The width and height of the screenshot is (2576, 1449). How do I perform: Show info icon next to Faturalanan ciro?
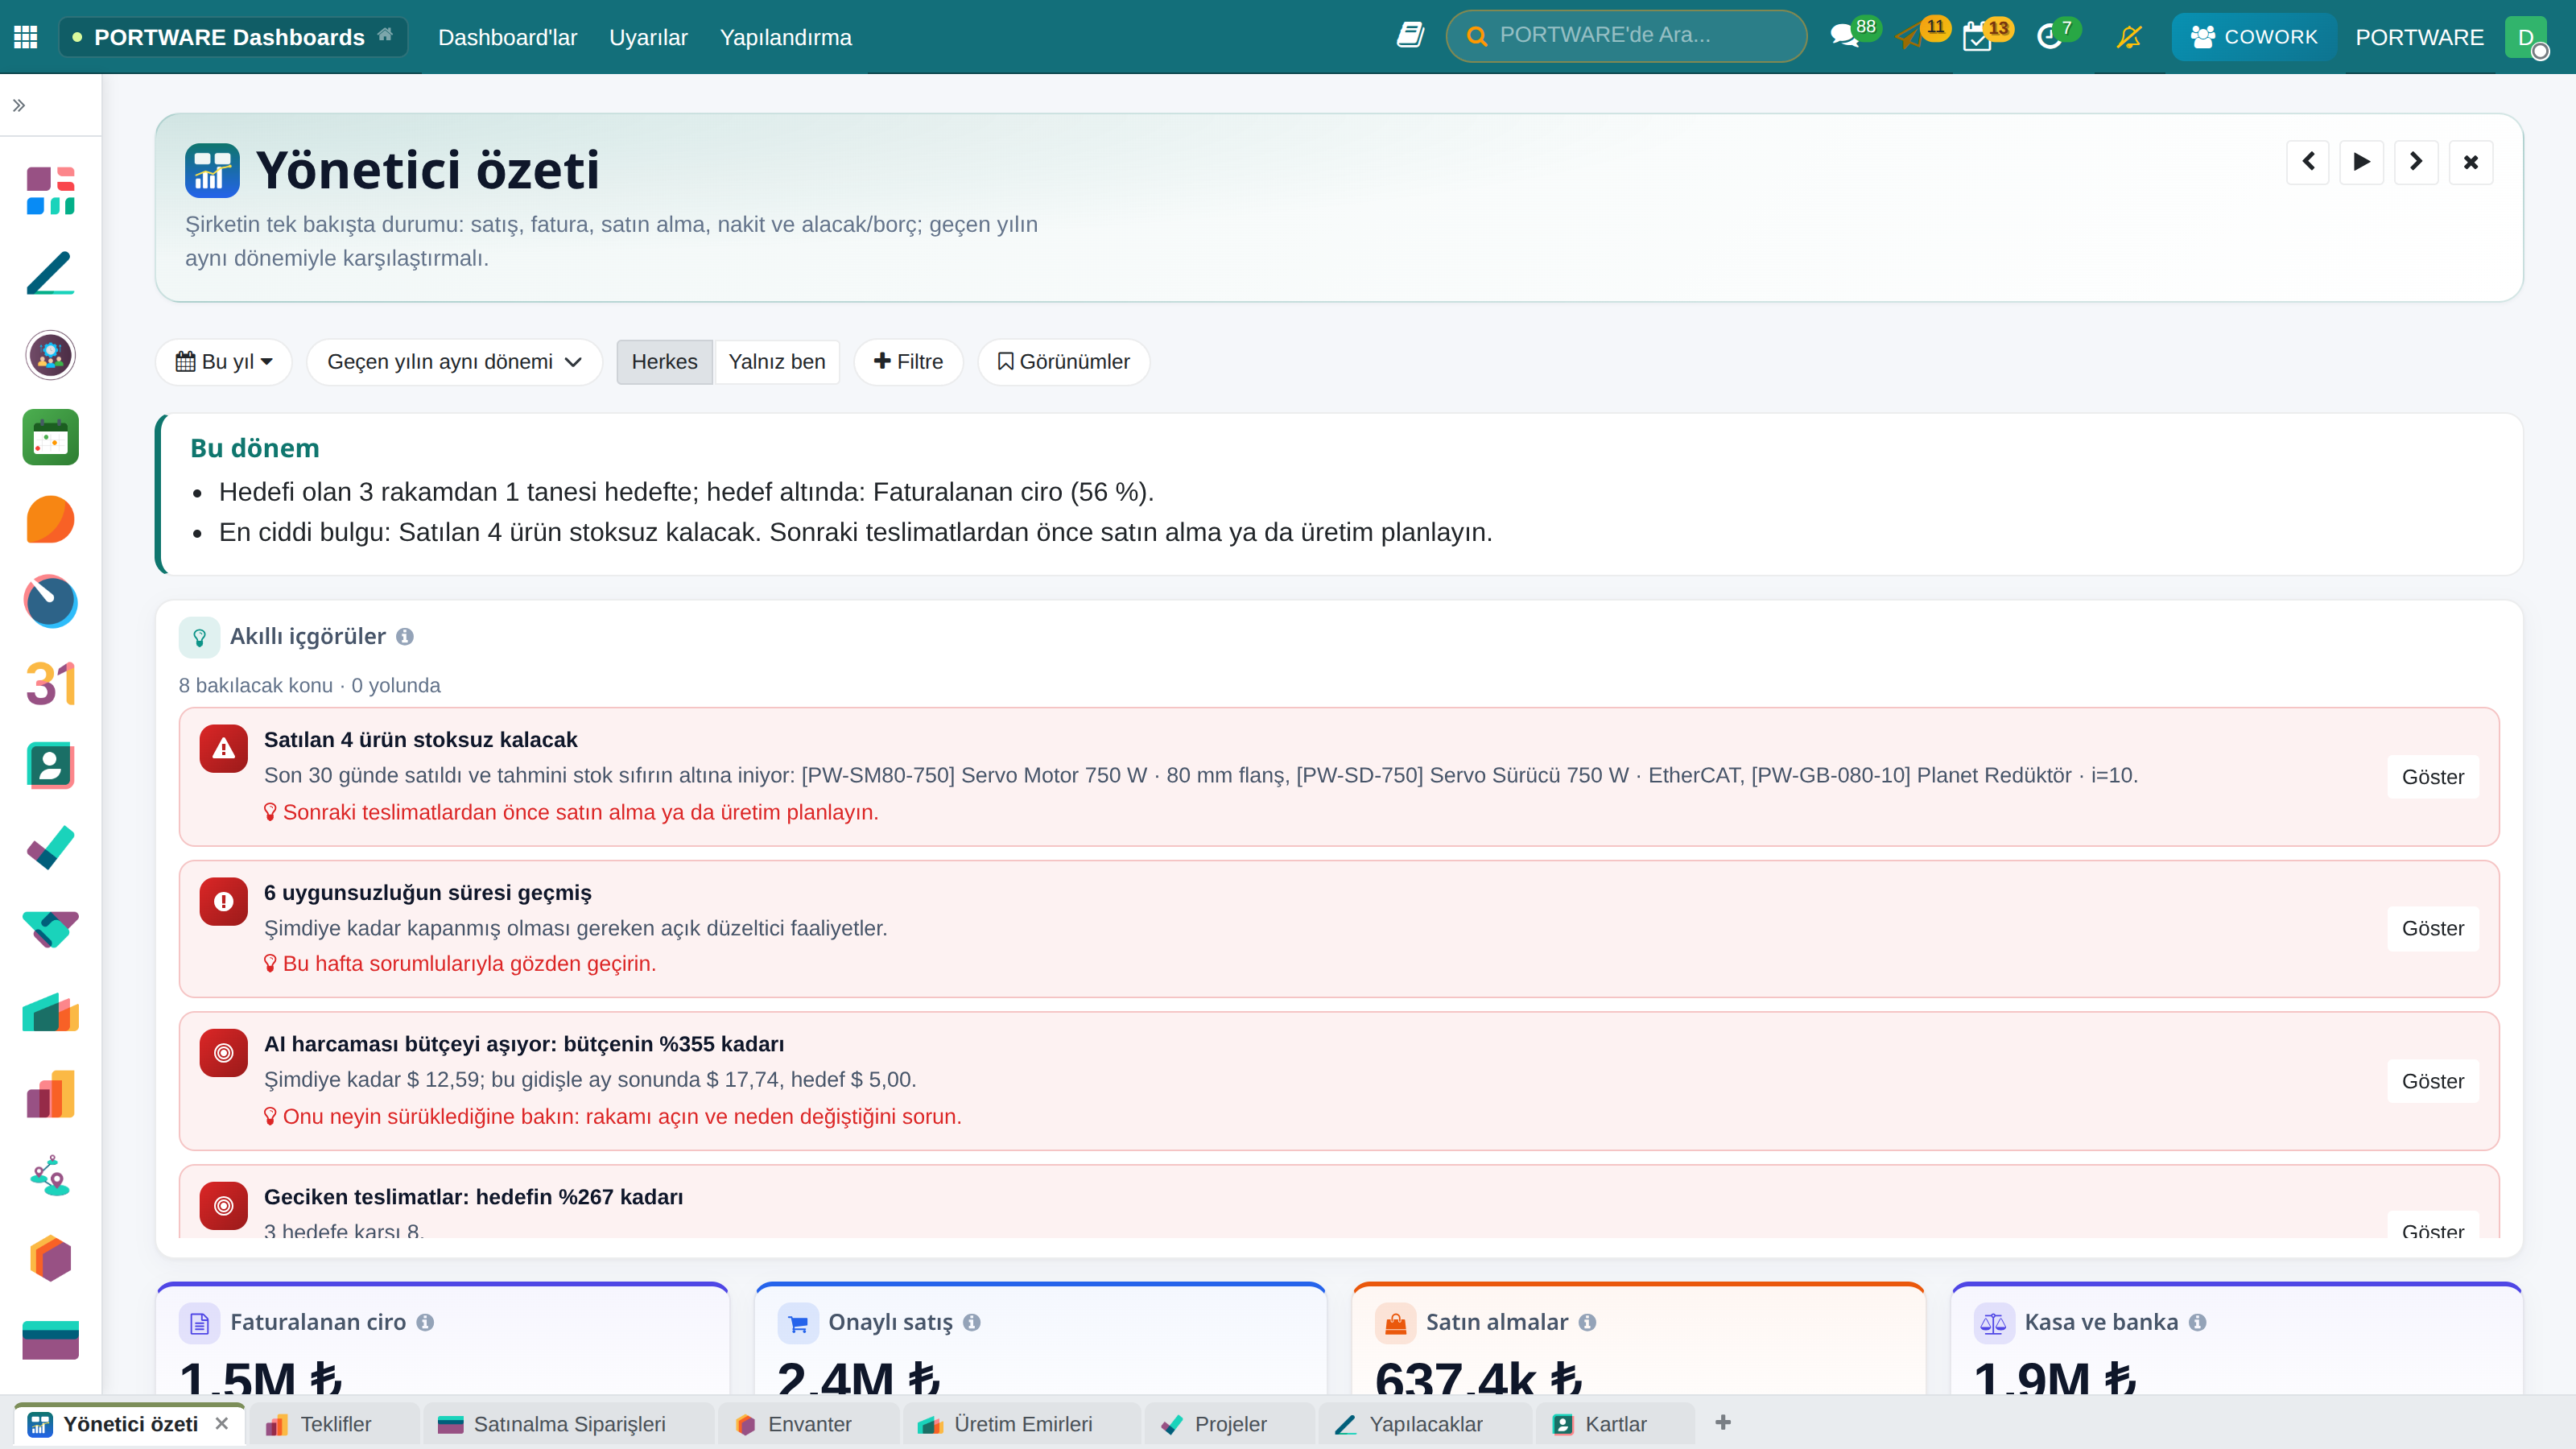click(x=425, y=1322)
